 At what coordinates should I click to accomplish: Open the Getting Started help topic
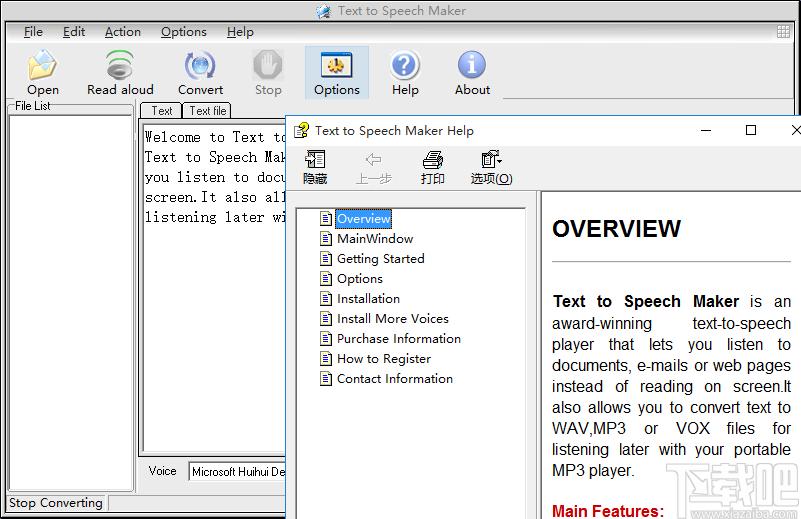coord(381,258)
